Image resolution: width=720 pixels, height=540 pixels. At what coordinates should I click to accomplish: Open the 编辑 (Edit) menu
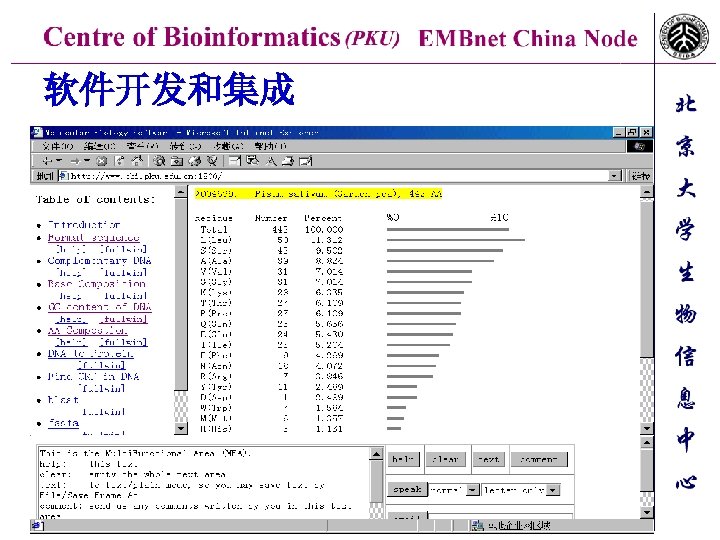click(x=99, y=146)
